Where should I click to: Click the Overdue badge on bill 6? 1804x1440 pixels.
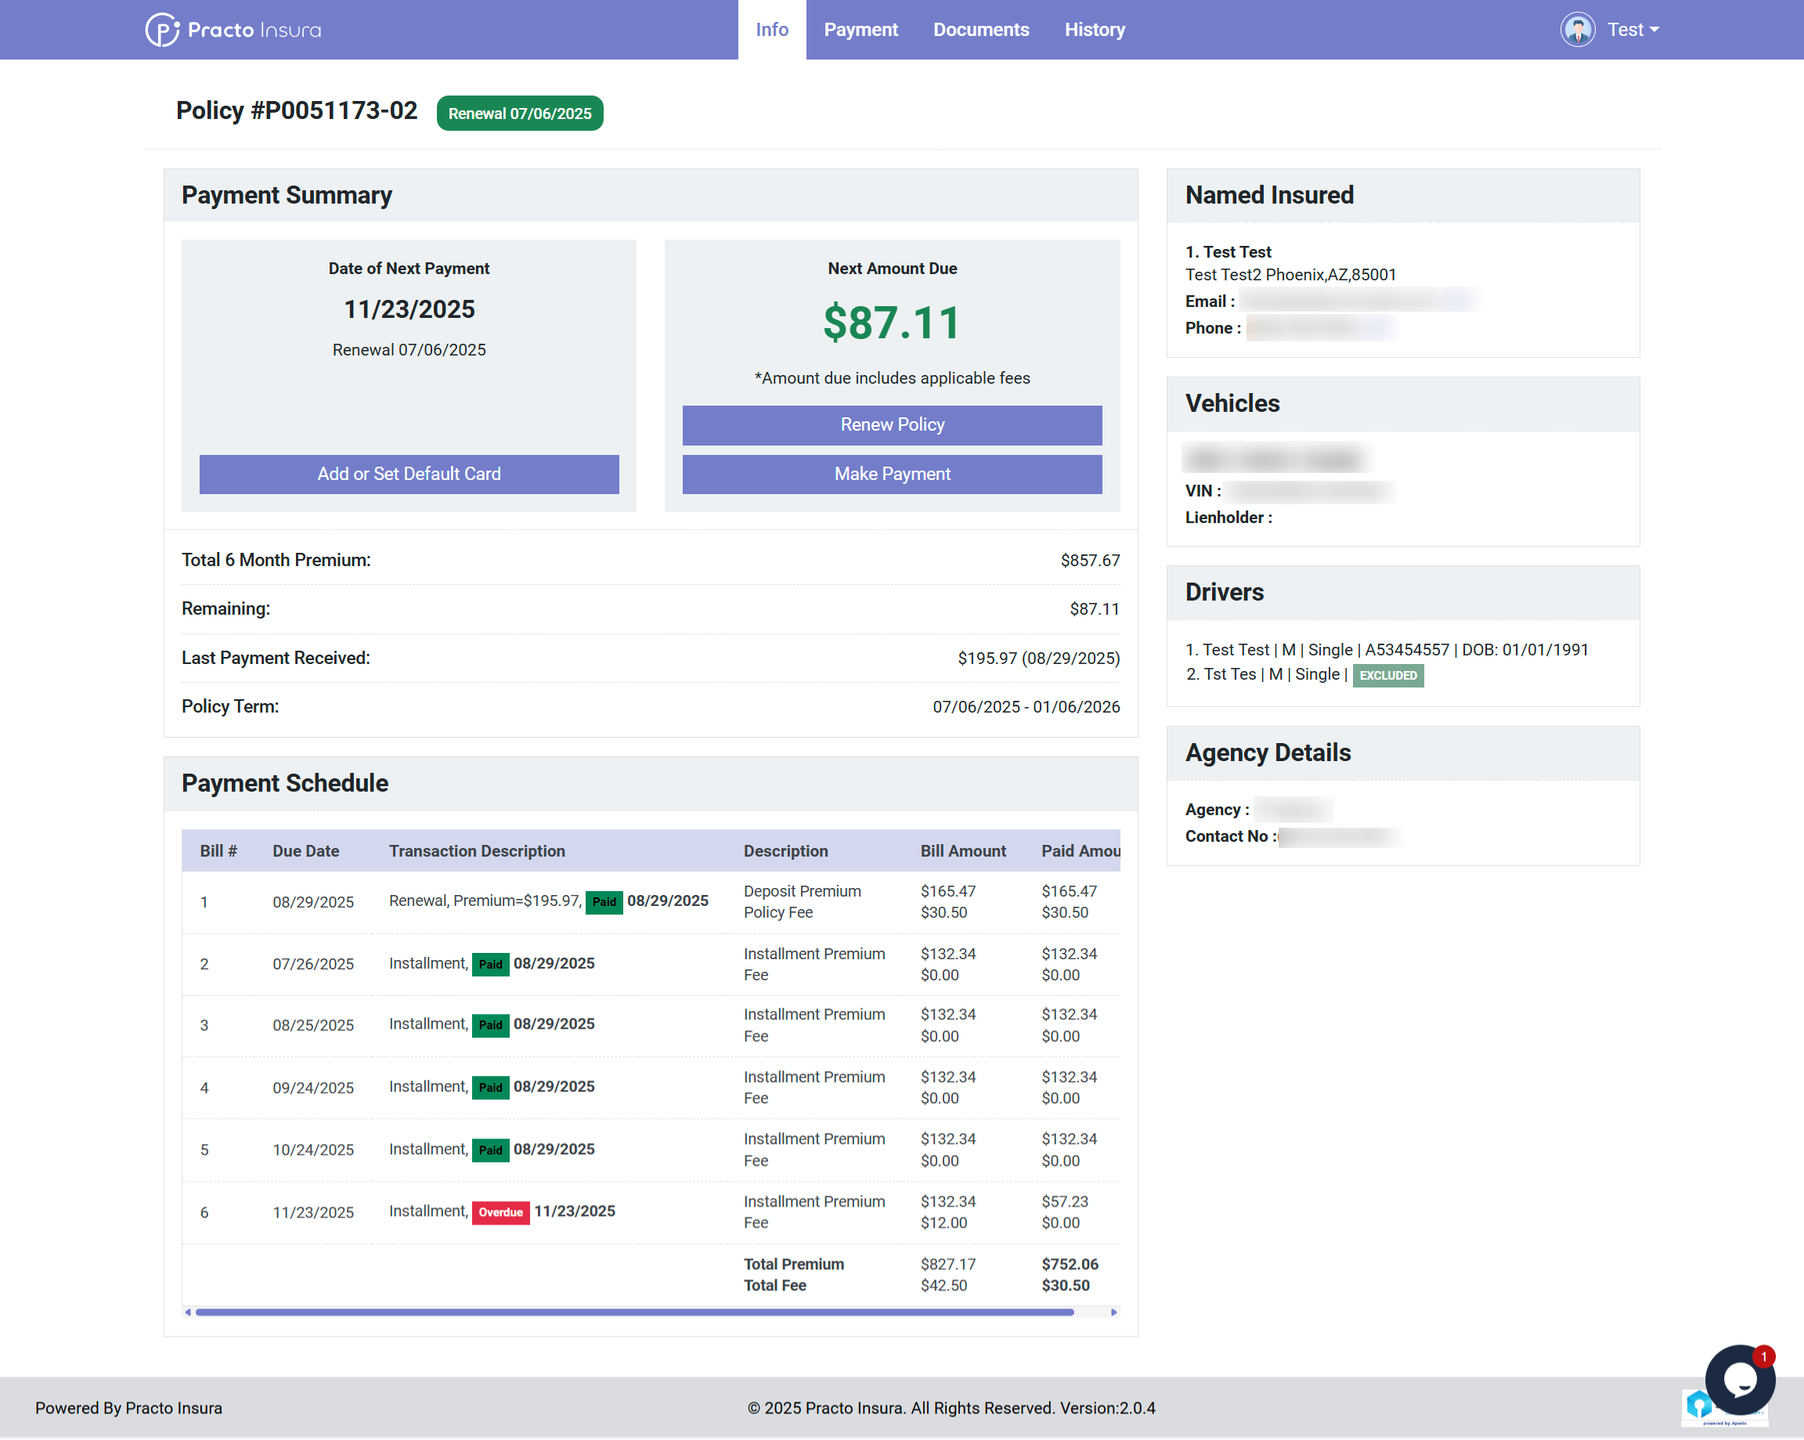pos(500,1212)
